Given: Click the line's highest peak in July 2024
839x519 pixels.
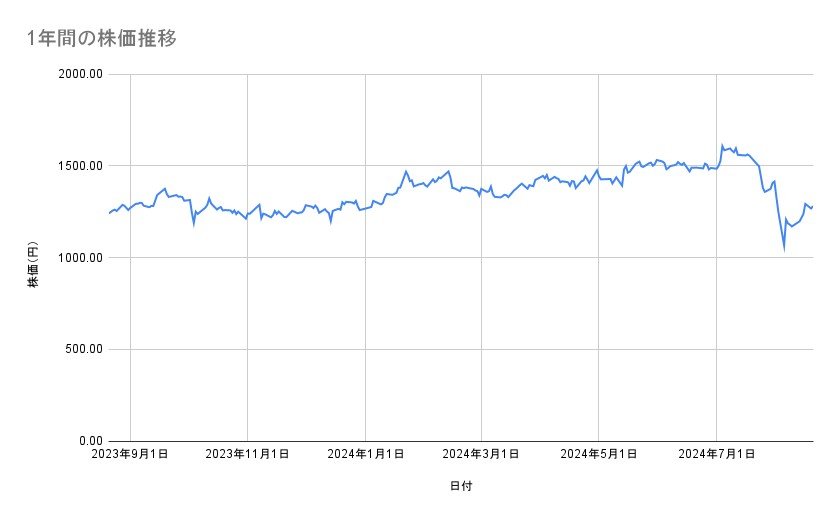Looking at the screenshot, I should [722, 145].
